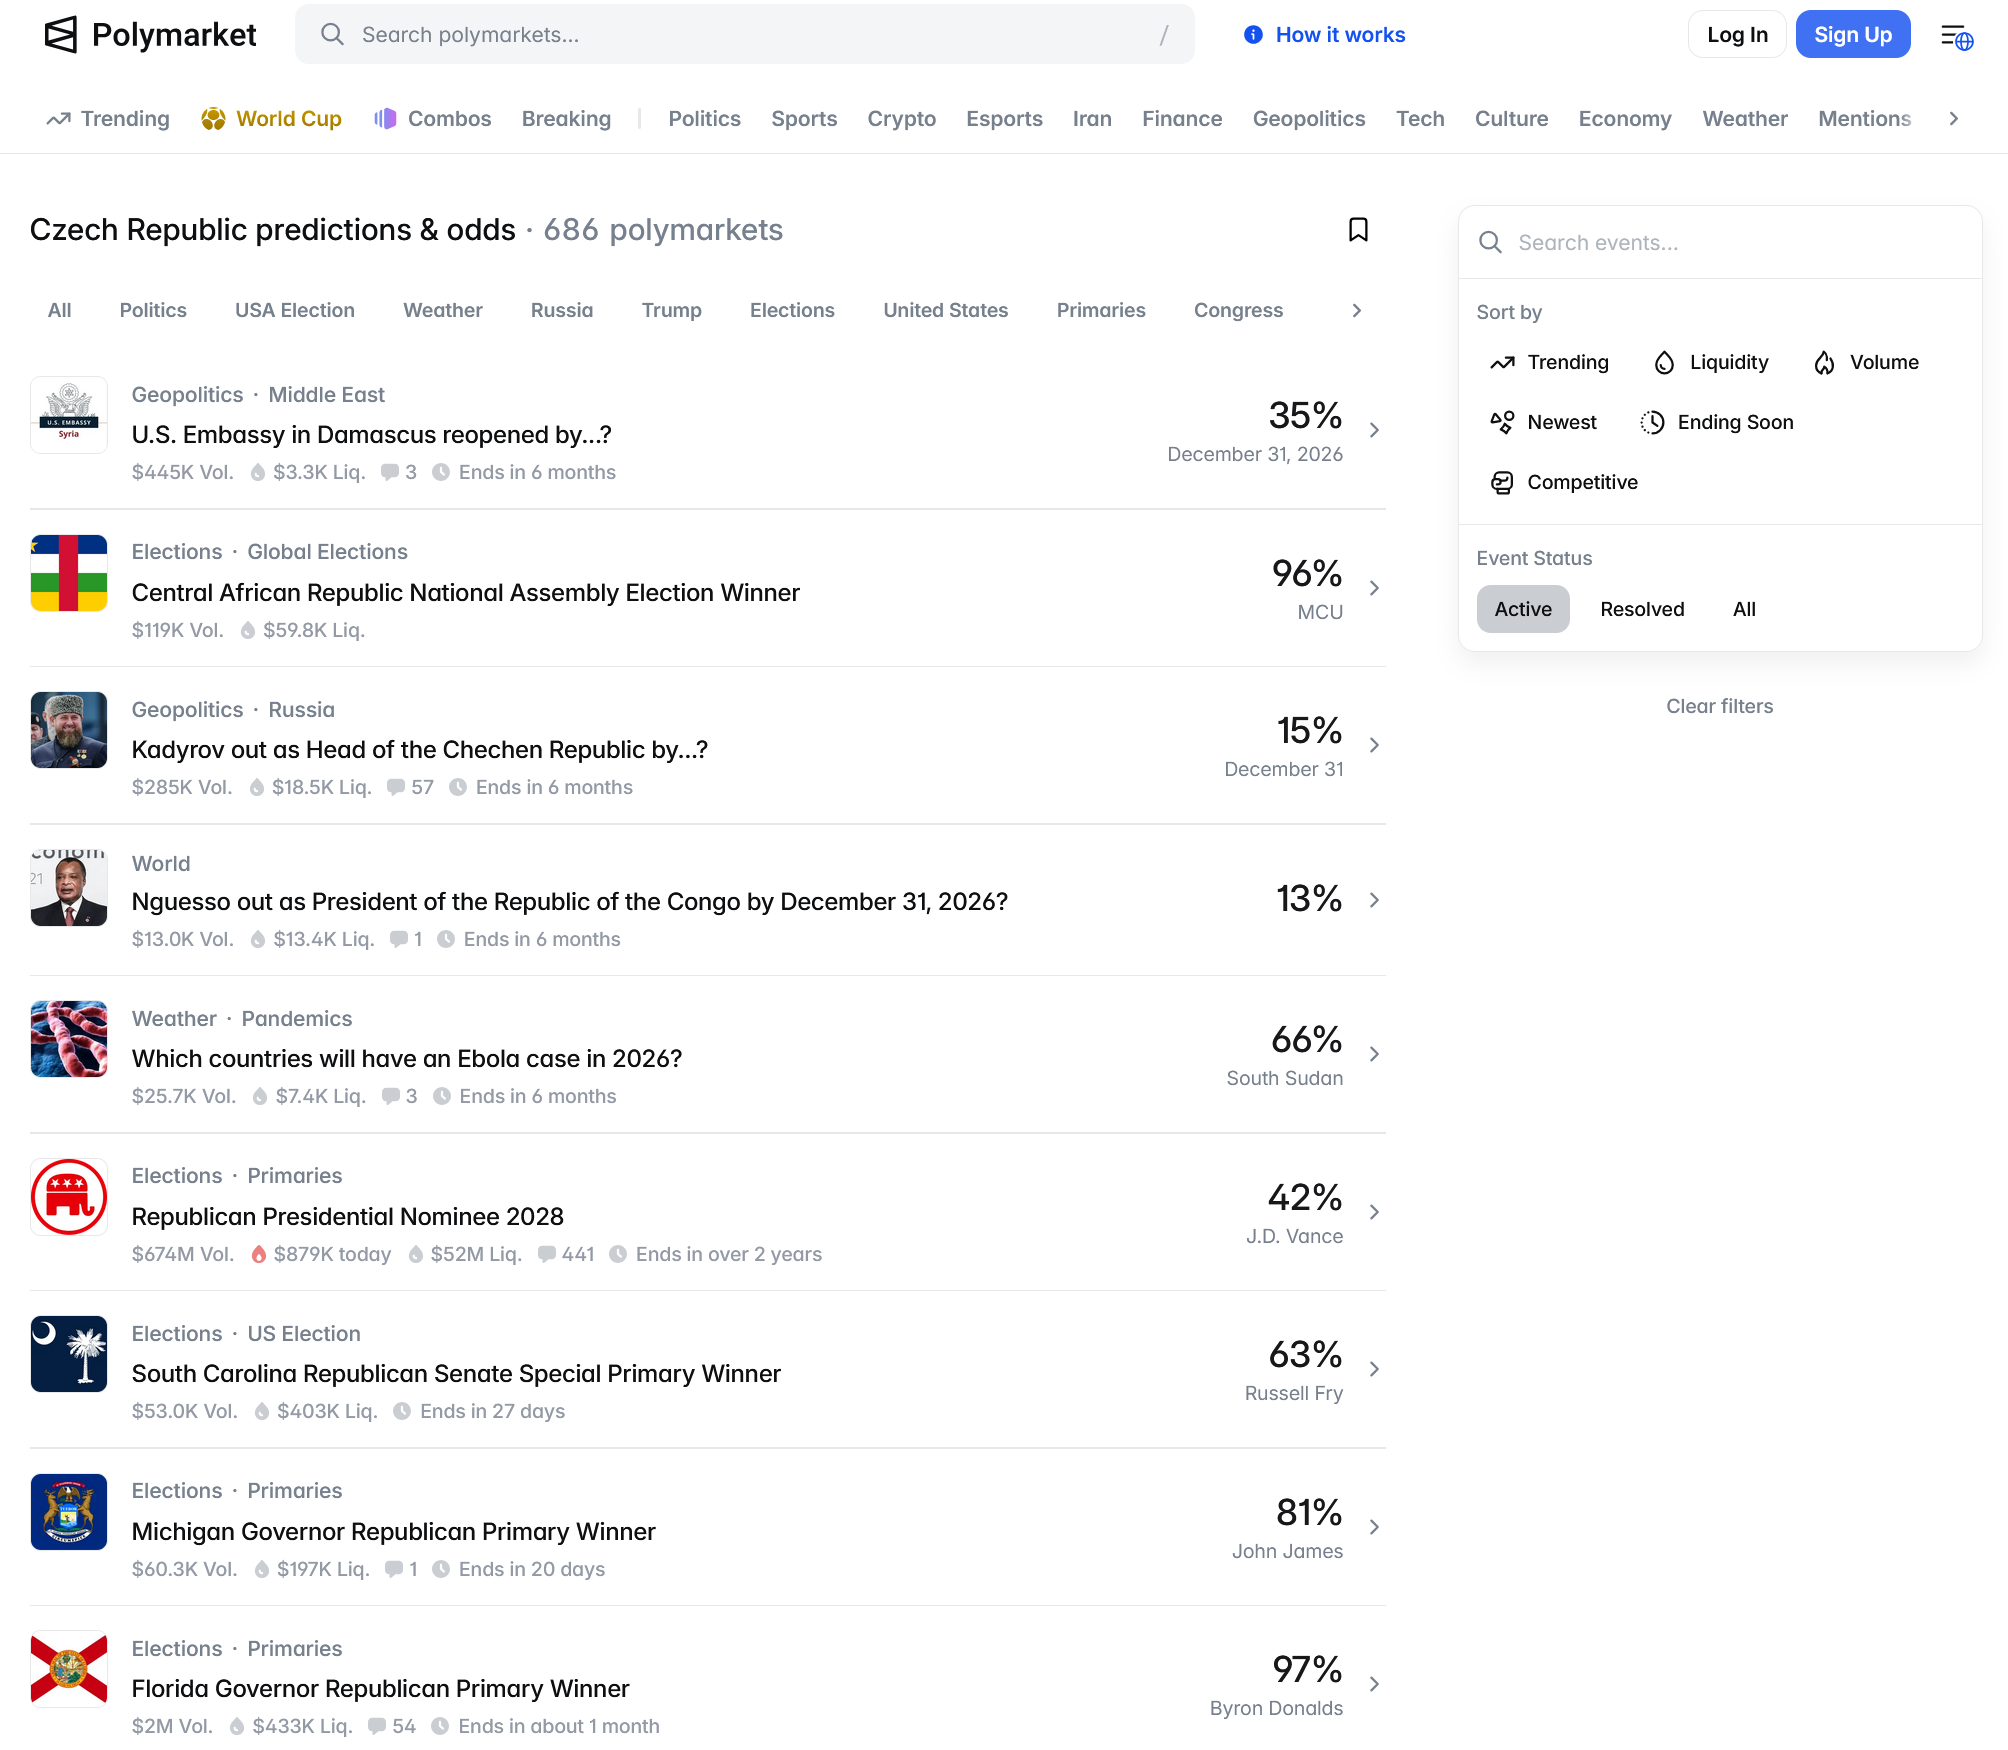The image size is (2008, 1750).
Task: Sort events by Liquidity
Action: pyautogui.click(x=1712, y=363)
